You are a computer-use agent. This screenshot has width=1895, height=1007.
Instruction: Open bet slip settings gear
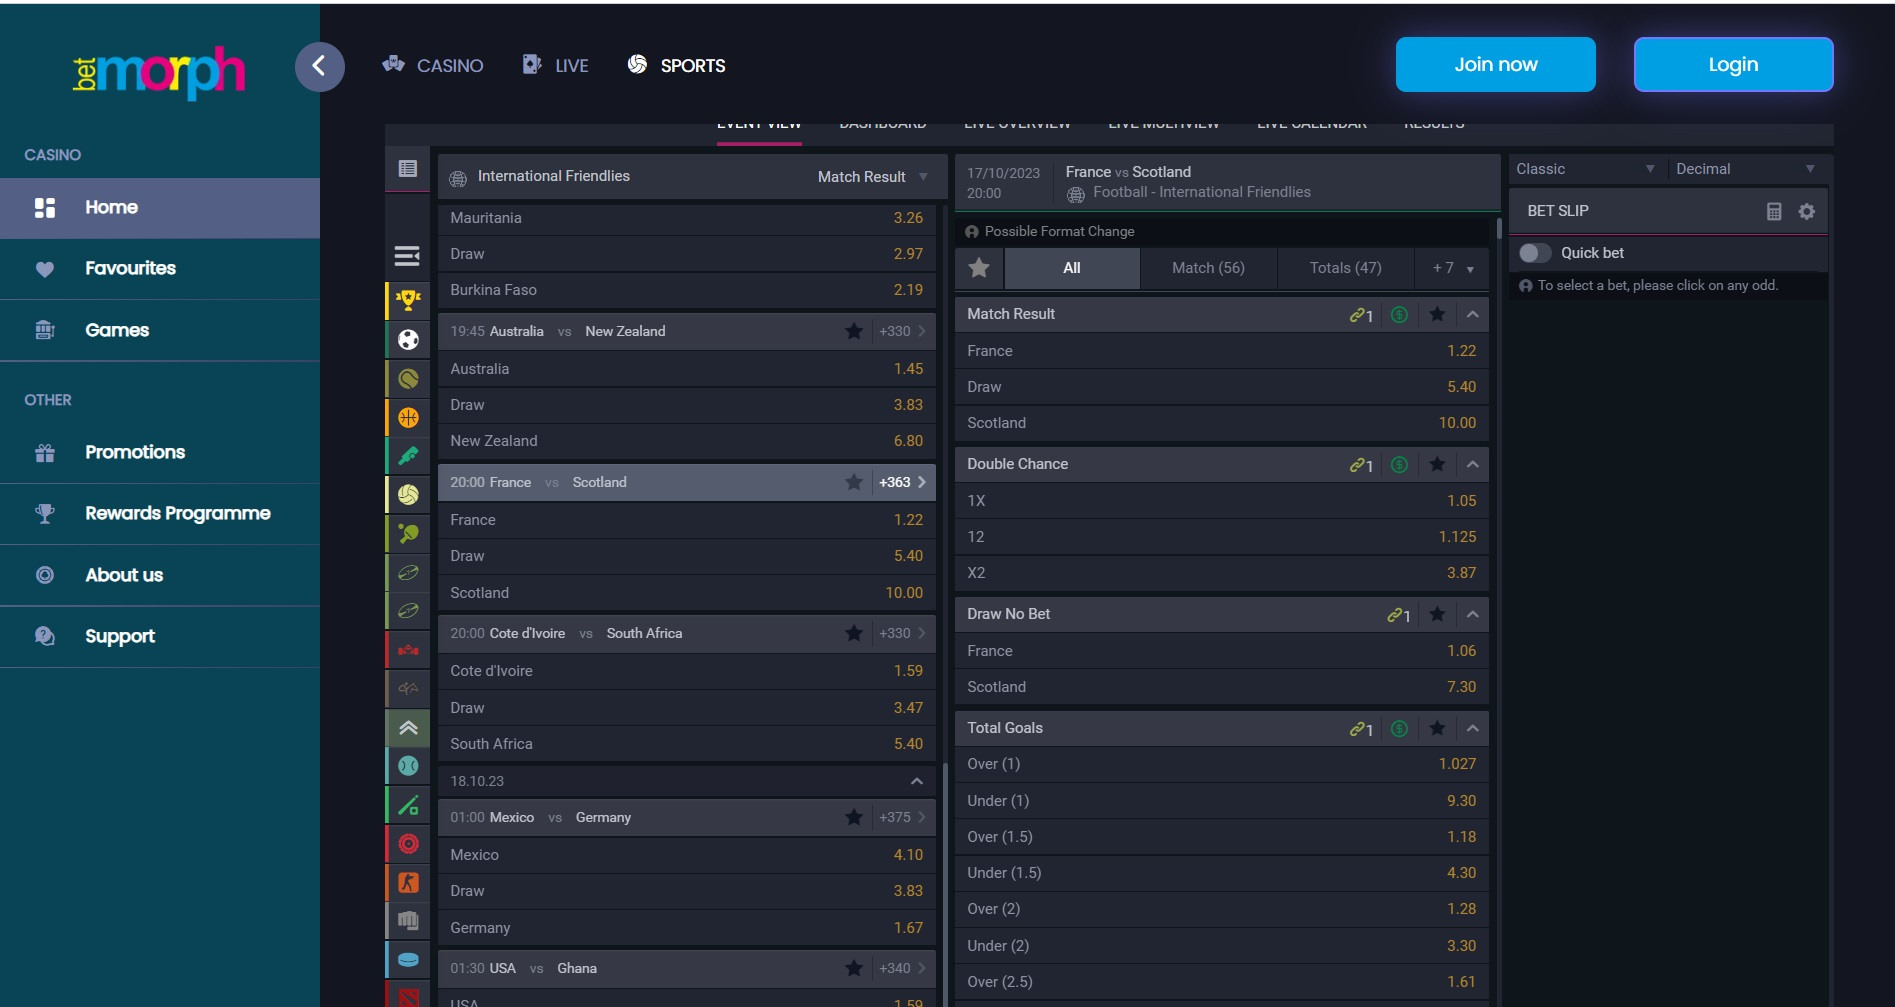point(1806,211)
